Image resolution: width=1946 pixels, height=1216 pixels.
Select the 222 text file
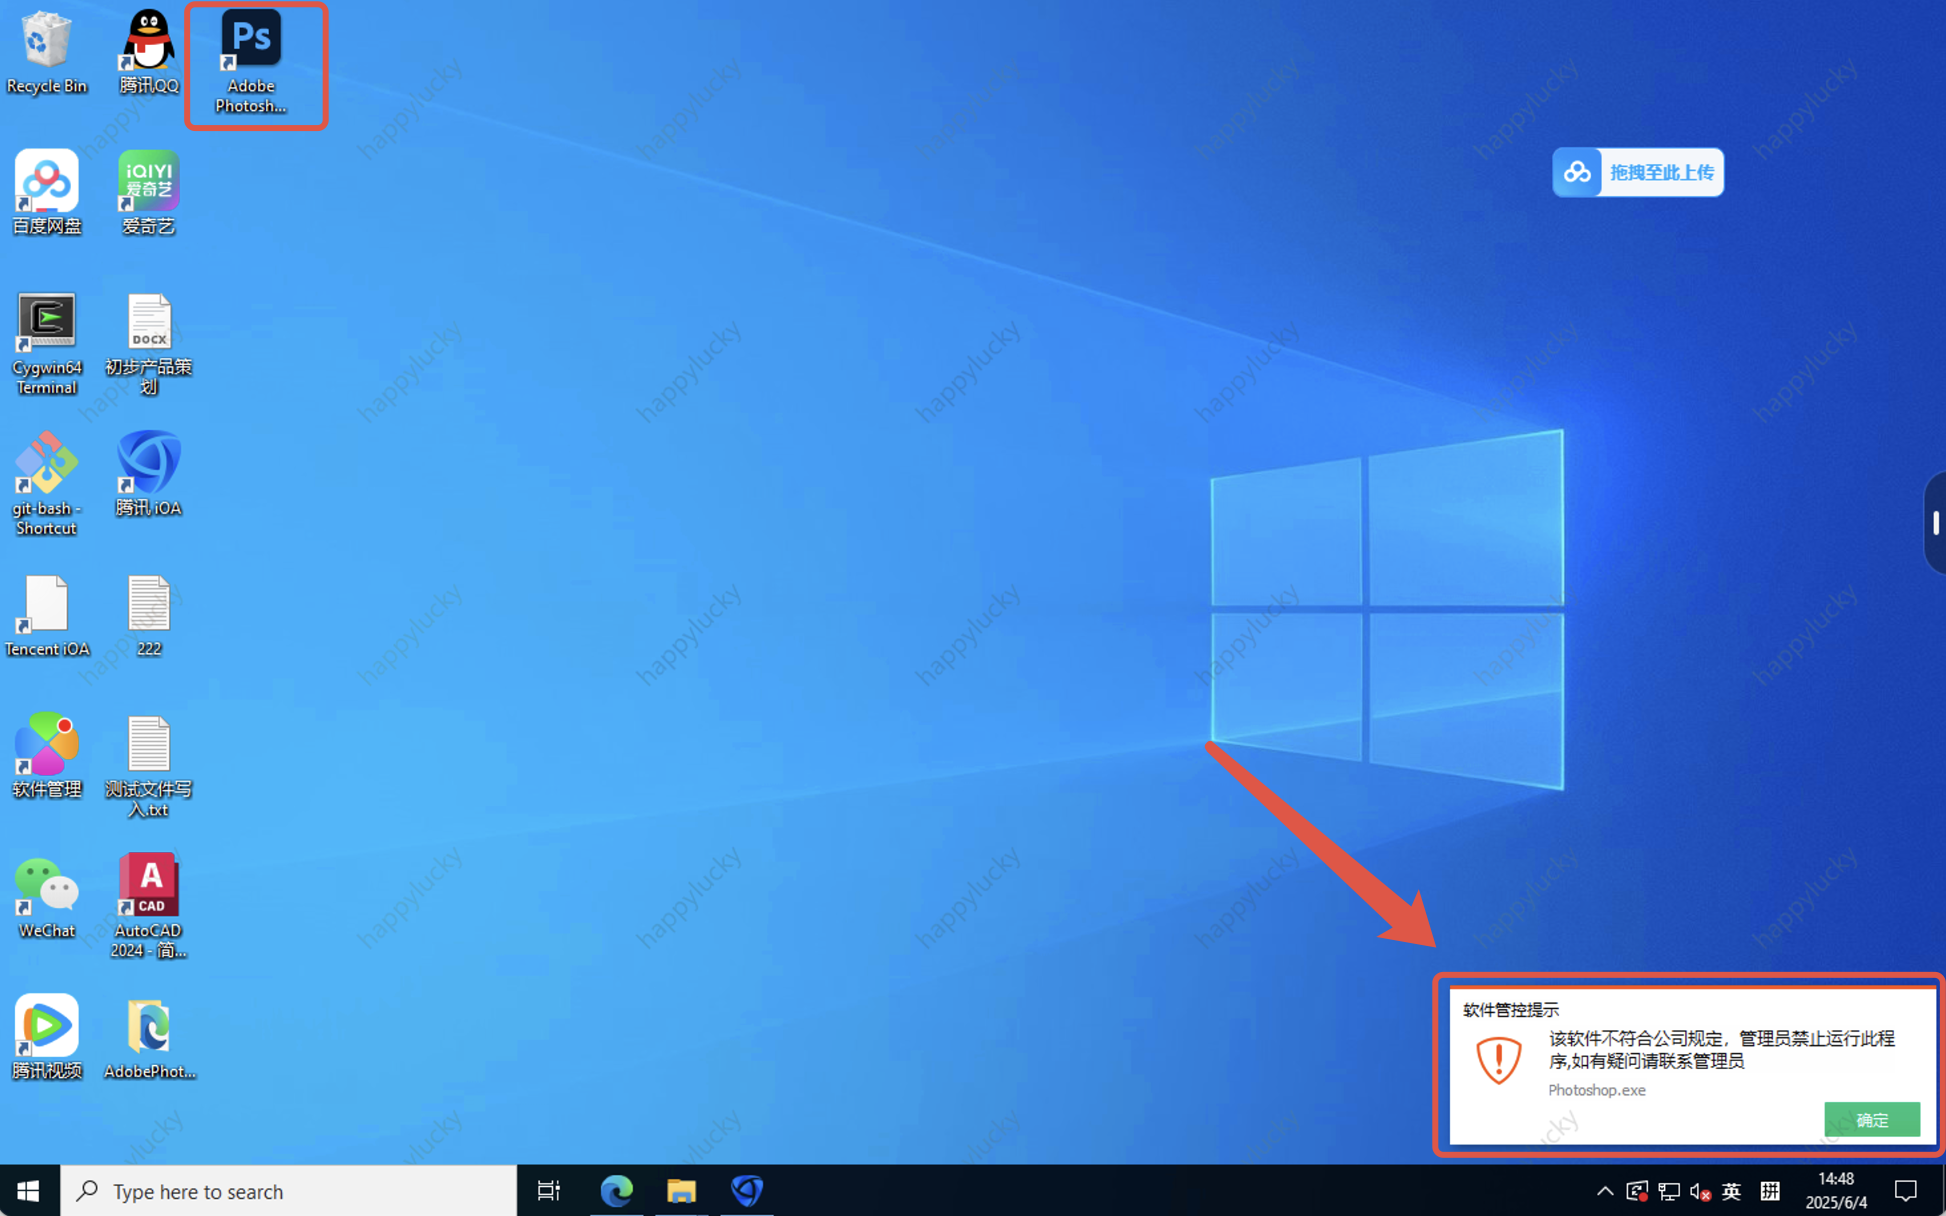coord(148,604)
